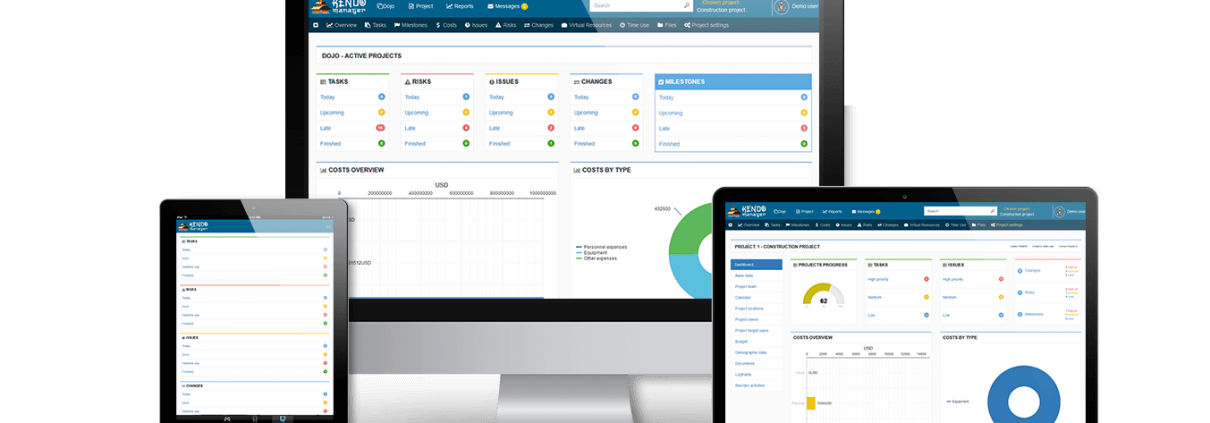Click the Other expenses legend entry
The width and height of the screenshot is (1210, 423).
596,258
